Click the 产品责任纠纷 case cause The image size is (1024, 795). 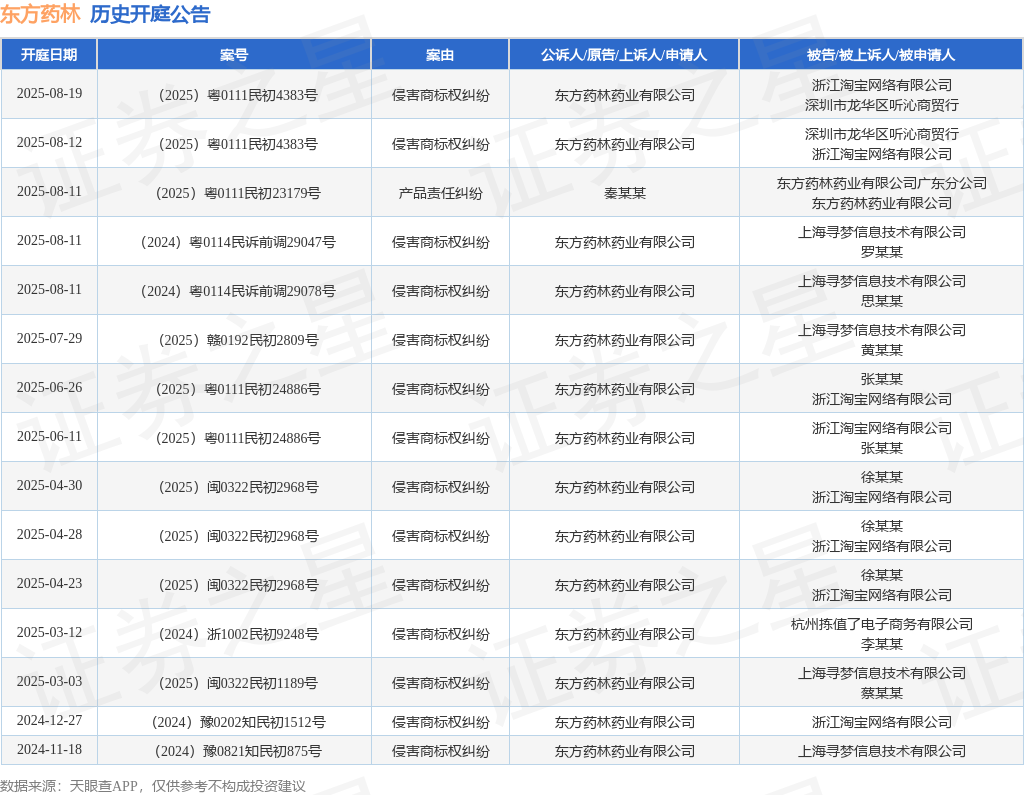(x=440, y=193)
